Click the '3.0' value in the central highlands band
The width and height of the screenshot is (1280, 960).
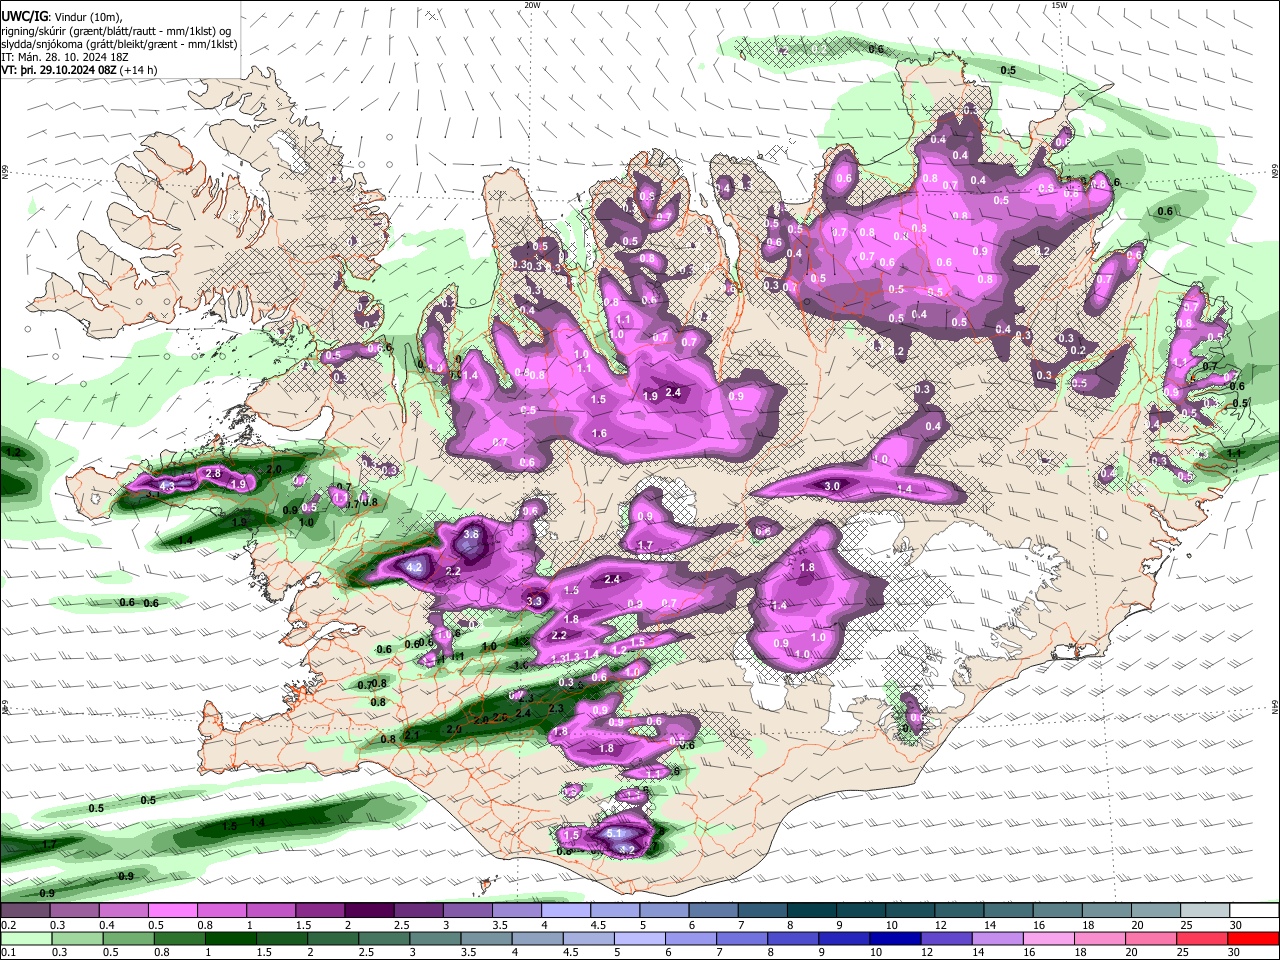pos(832,486)
